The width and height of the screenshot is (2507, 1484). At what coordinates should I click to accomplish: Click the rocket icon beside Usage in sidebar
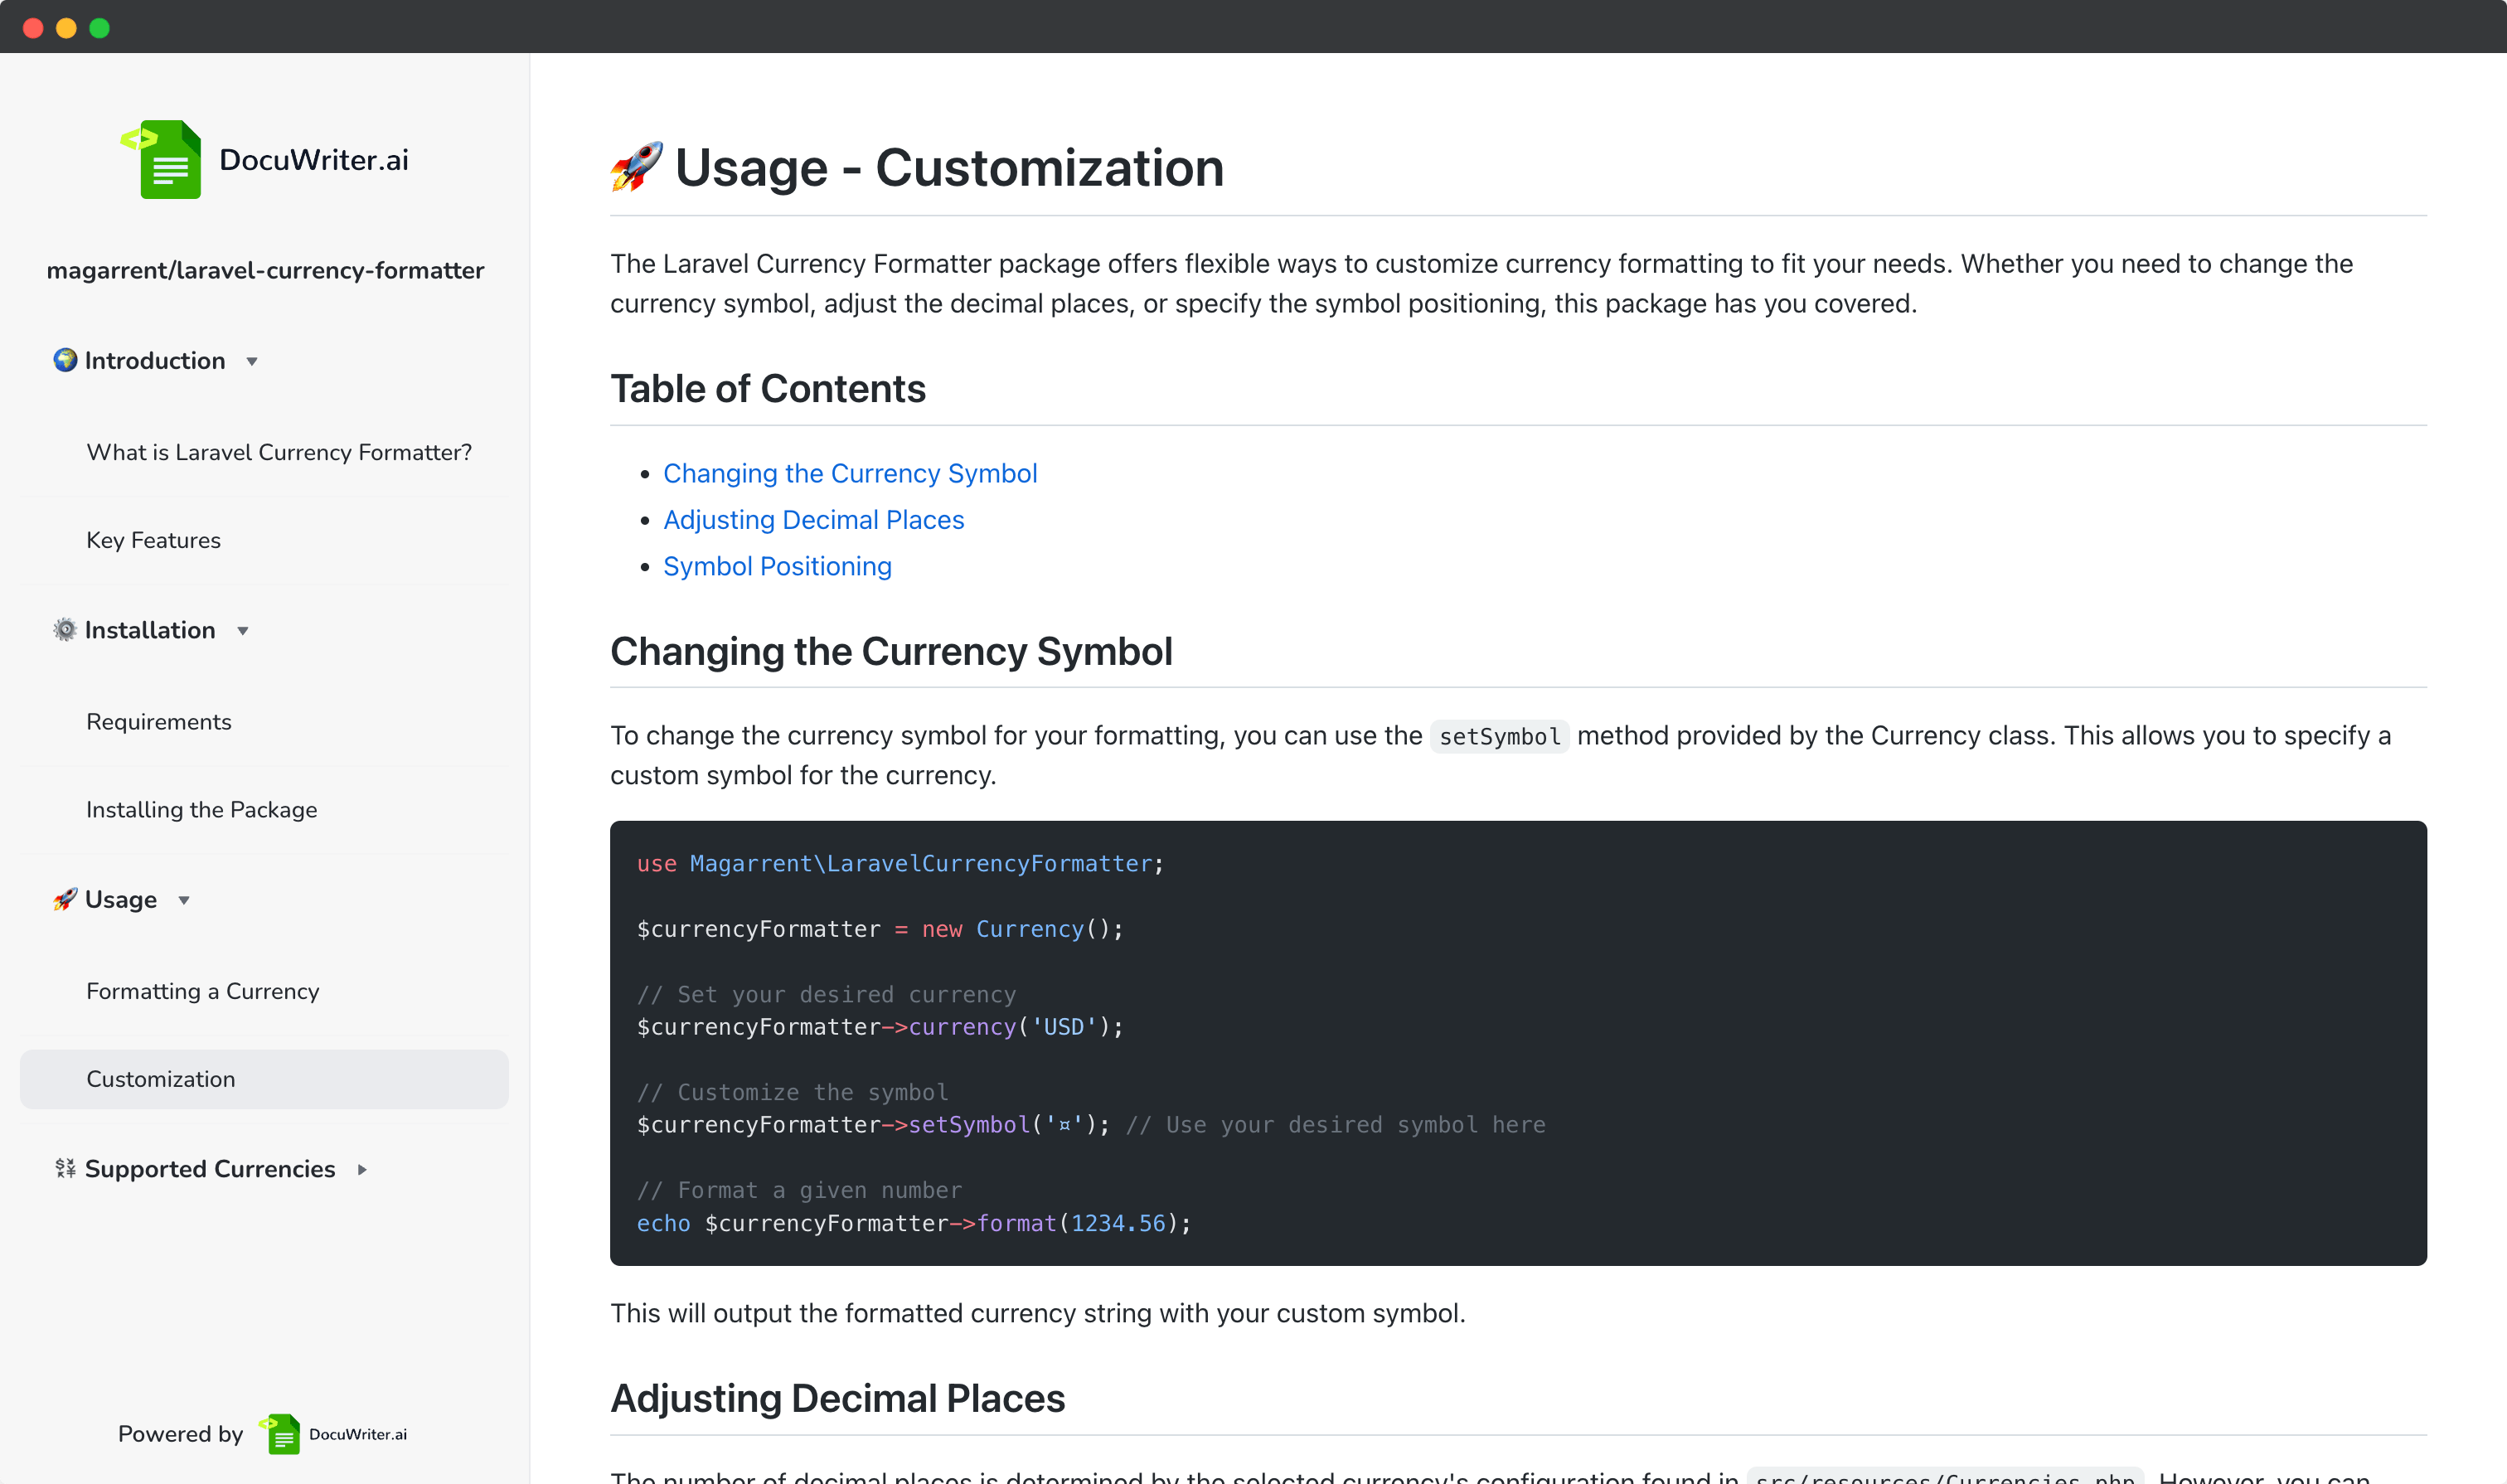pyautogui.click(x=65, y=899)
